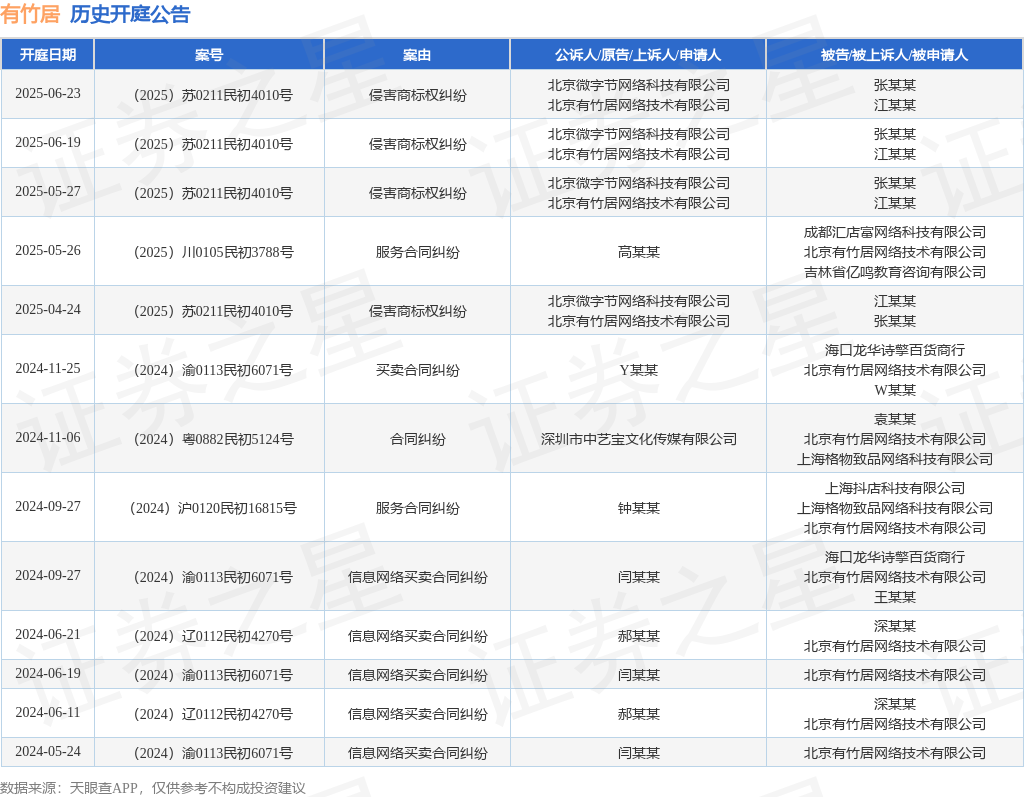
Task: Click the 历史开庭公告 heading
Action: pos(130,14)
